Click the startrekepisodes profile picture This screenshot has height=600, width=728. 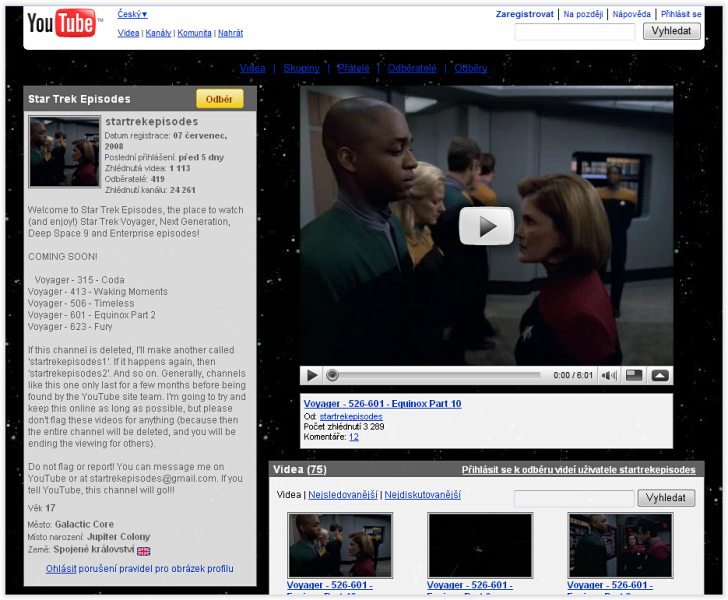click(65, 152)
